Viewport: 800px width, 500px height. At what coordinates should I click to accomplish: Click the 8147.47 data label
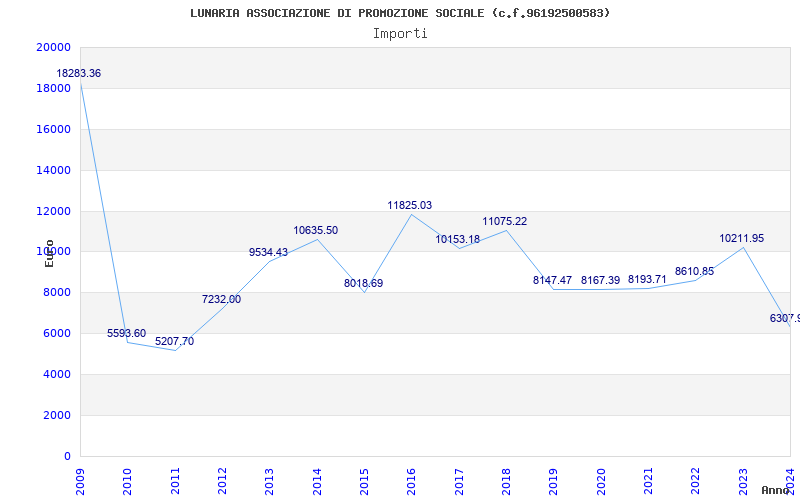click(553, 281)
